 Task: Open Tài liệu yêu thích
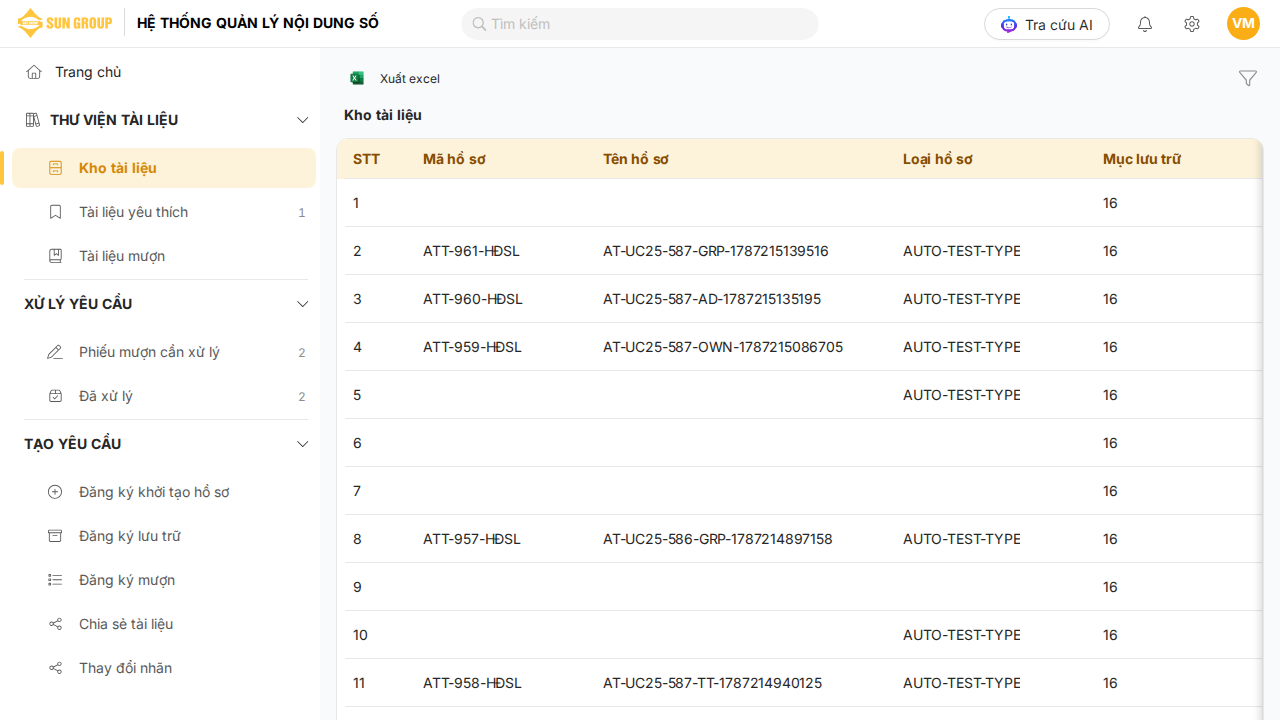[x=163, y=212]
